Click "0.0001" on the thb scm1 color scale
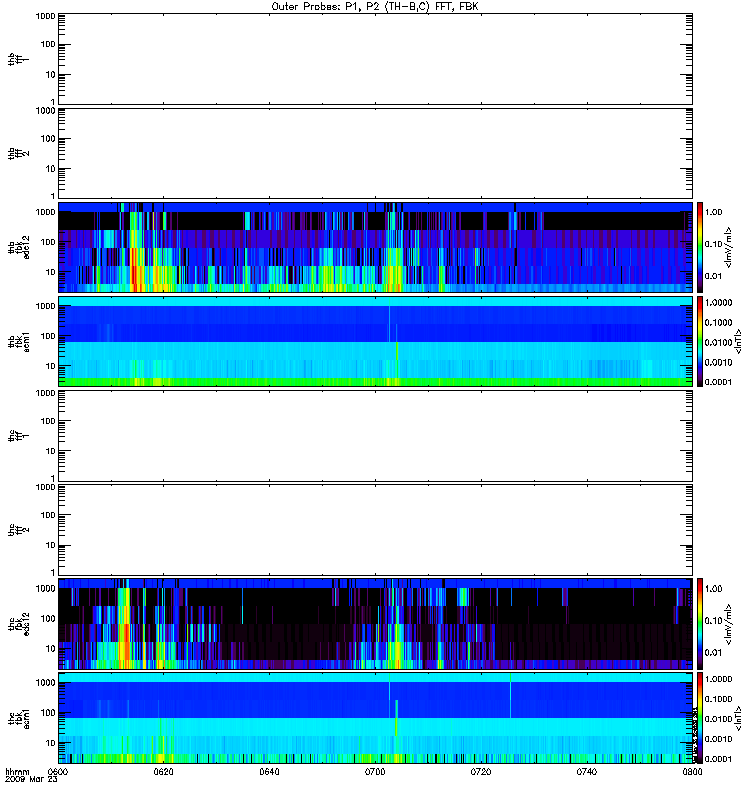 click(718, 382)
